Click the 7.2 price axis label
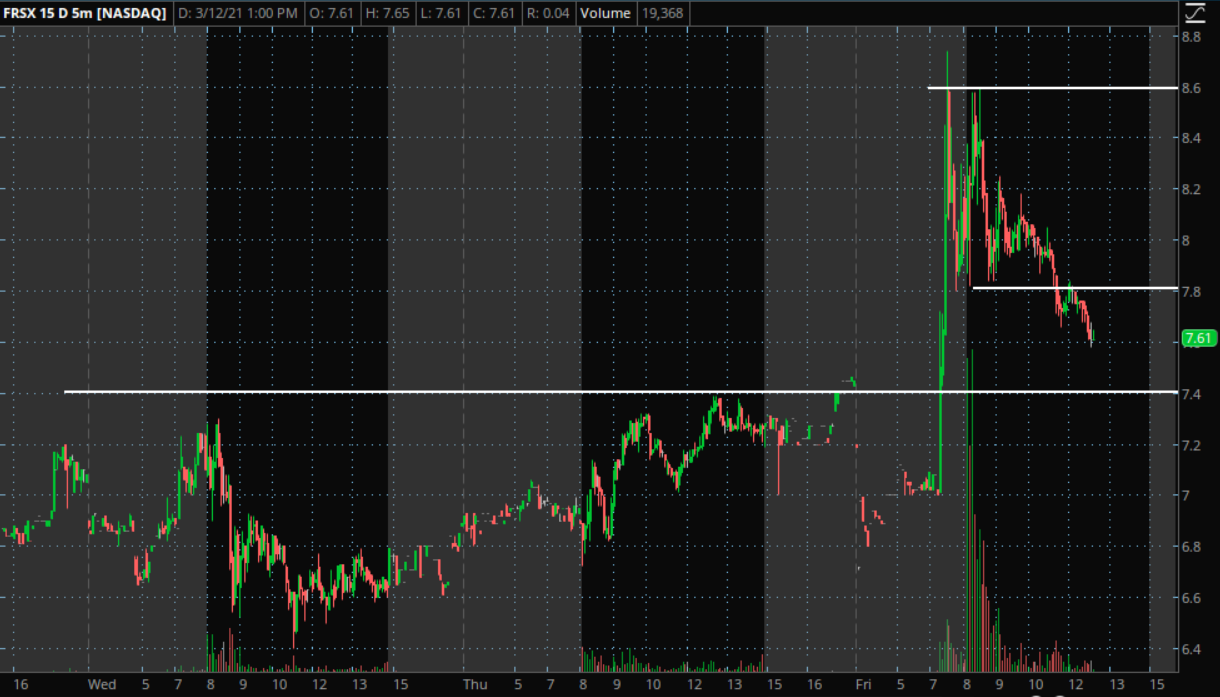1220x697 pixels. pos(1191,444)
